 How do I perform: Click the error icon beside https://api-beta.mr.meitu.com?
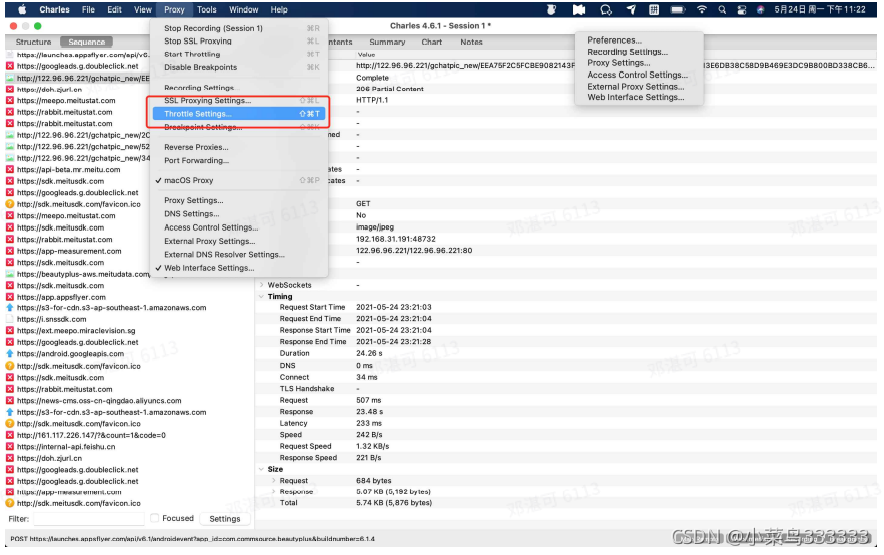pyautogui.click(x=10, y=169)
